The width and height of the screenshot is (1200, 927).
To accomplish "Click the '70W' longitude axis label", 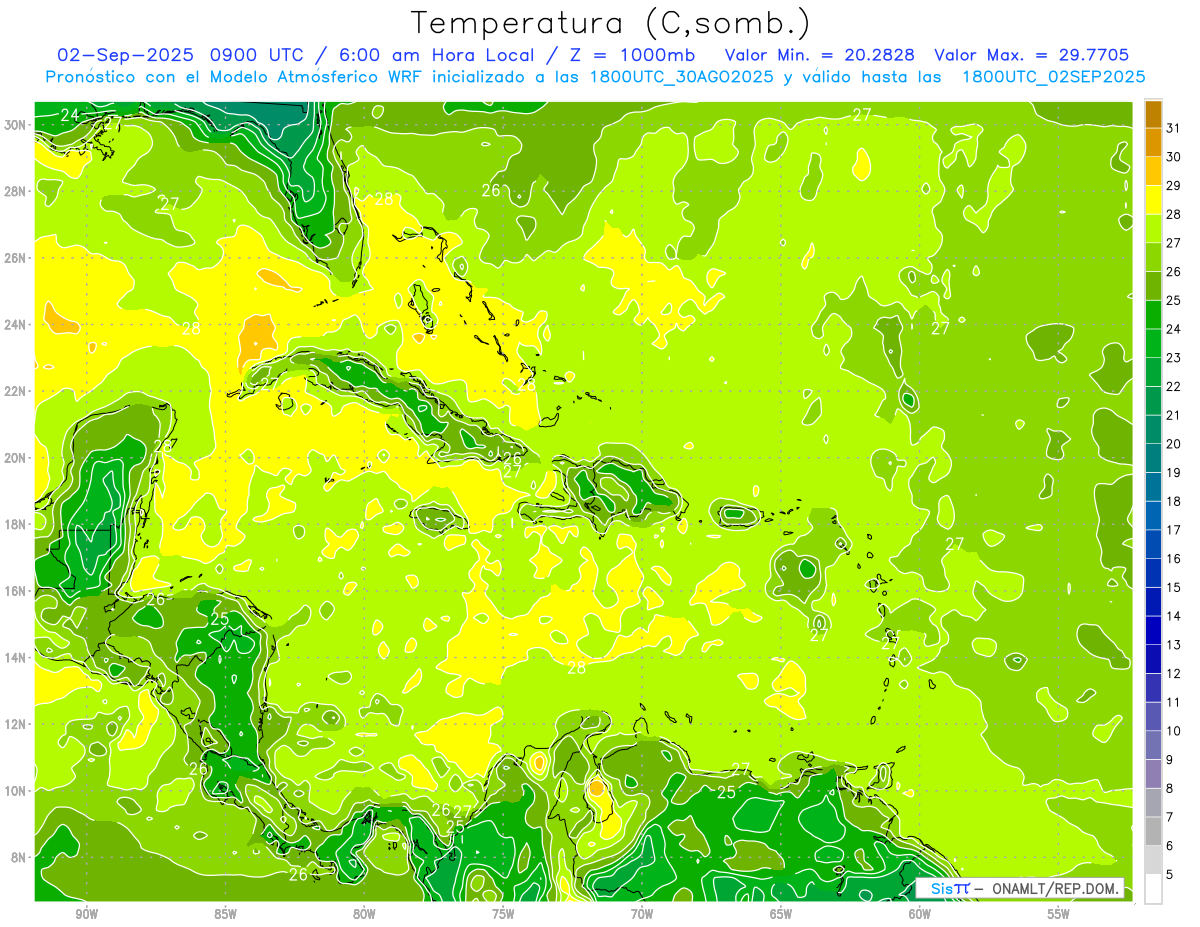I will coord(642,914).
